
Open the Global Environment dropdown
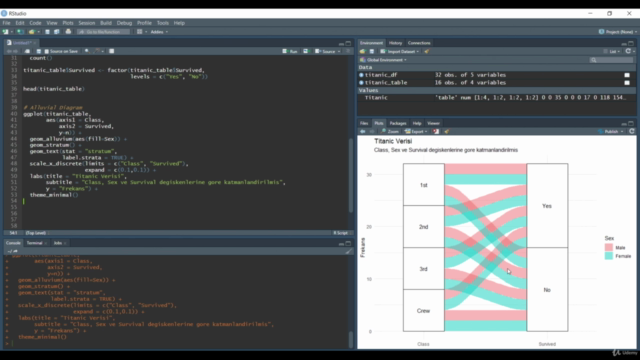click(x=383, y=60)
